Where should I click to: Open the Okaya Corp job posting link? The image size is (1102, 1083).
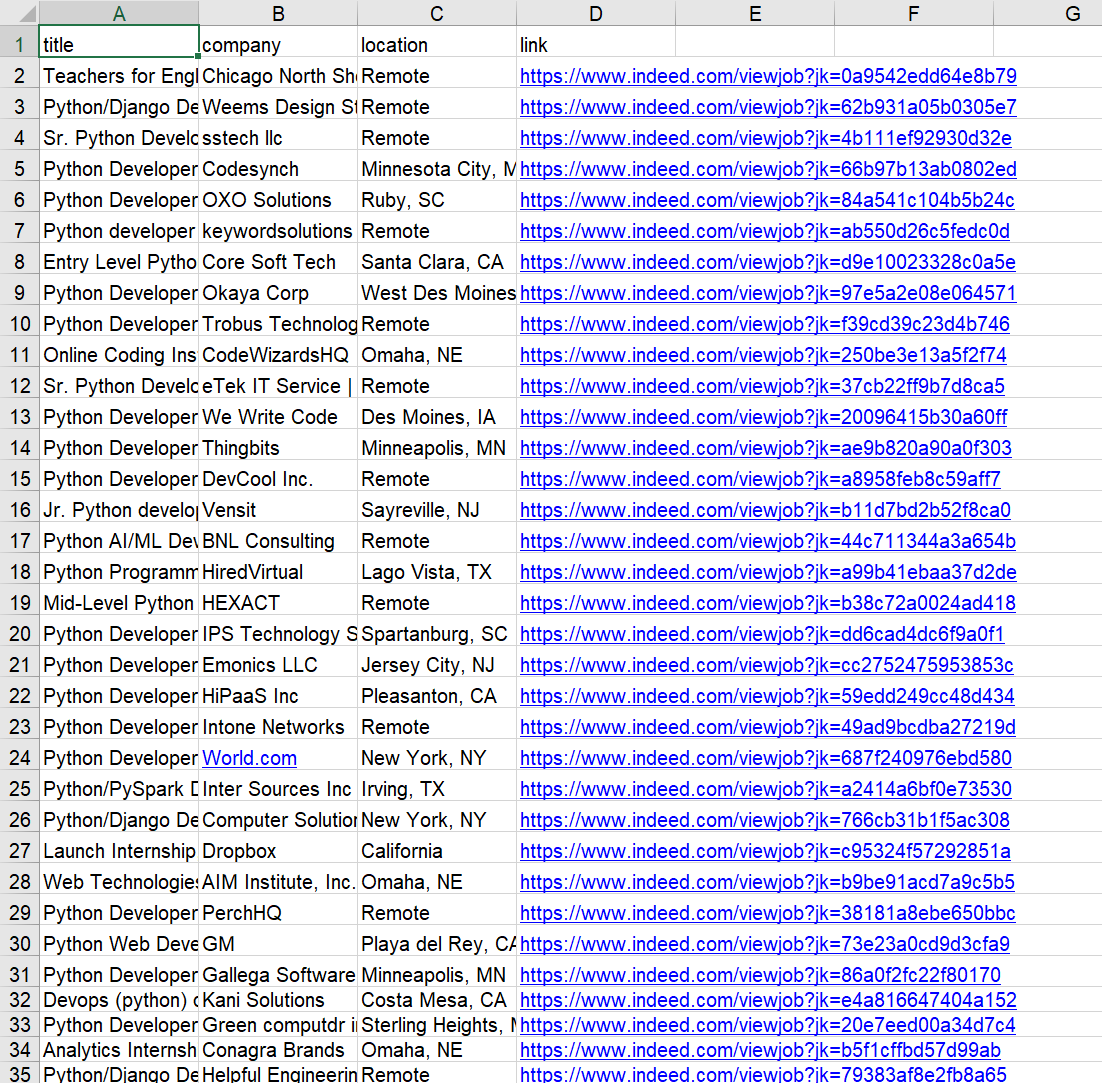(x=765, y=292)
